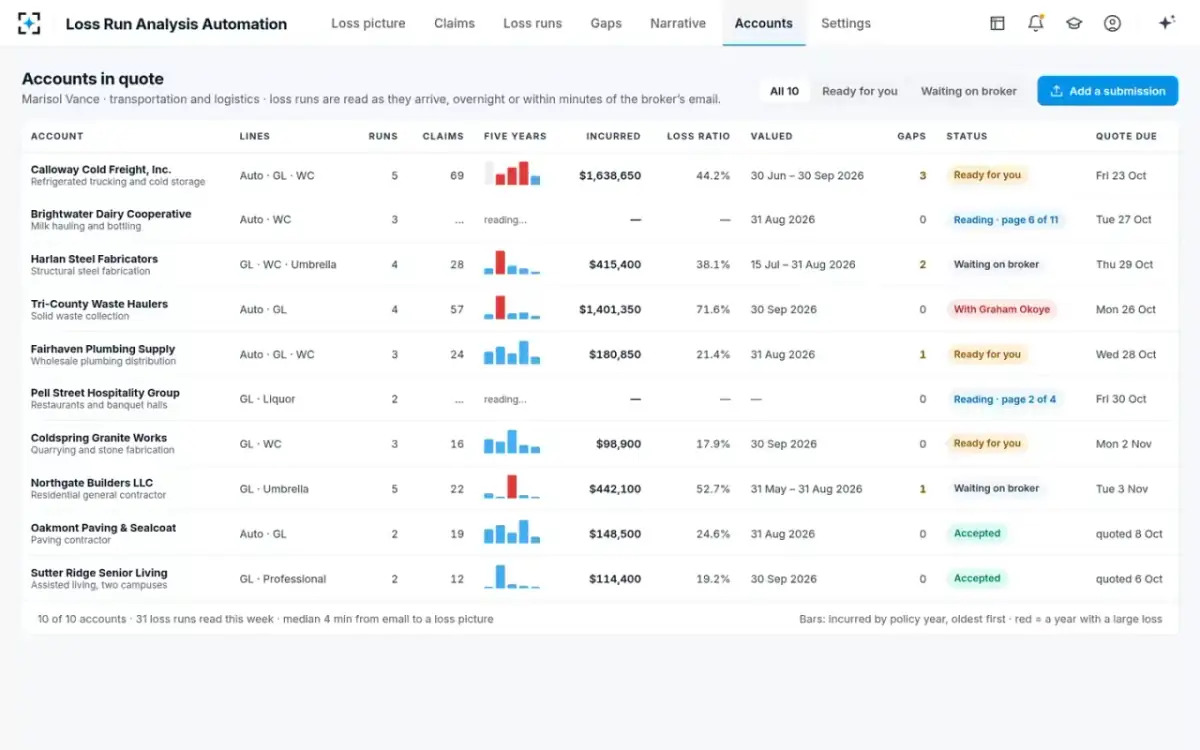Click Tri-County Waste Haulers five-year bar chart
The width and height of the screenshot is (1200, 750).
pyautogui.click(x=513, y=307)
